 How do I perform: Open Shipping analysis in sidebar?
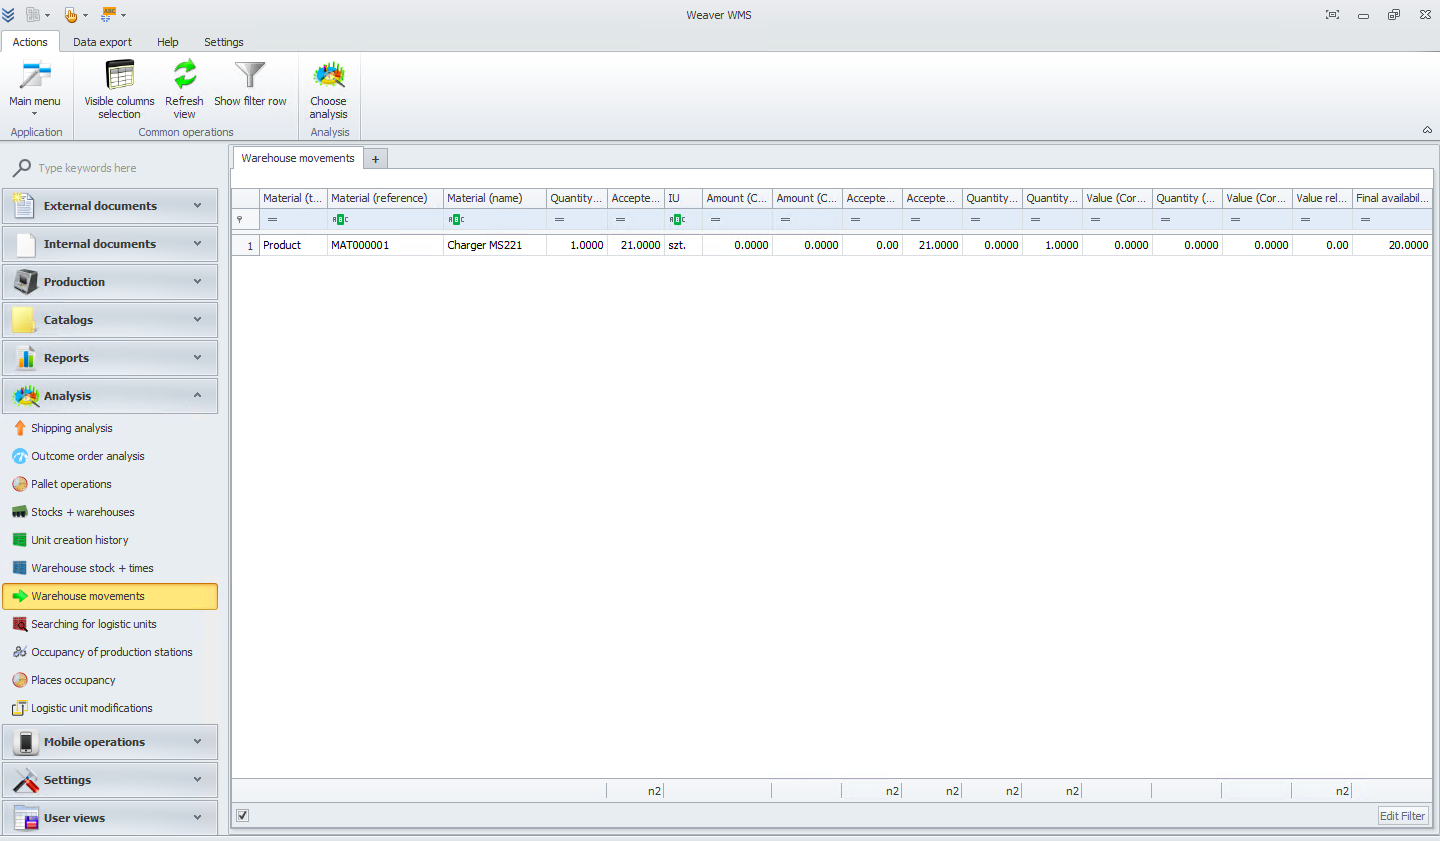pos(71,428)
